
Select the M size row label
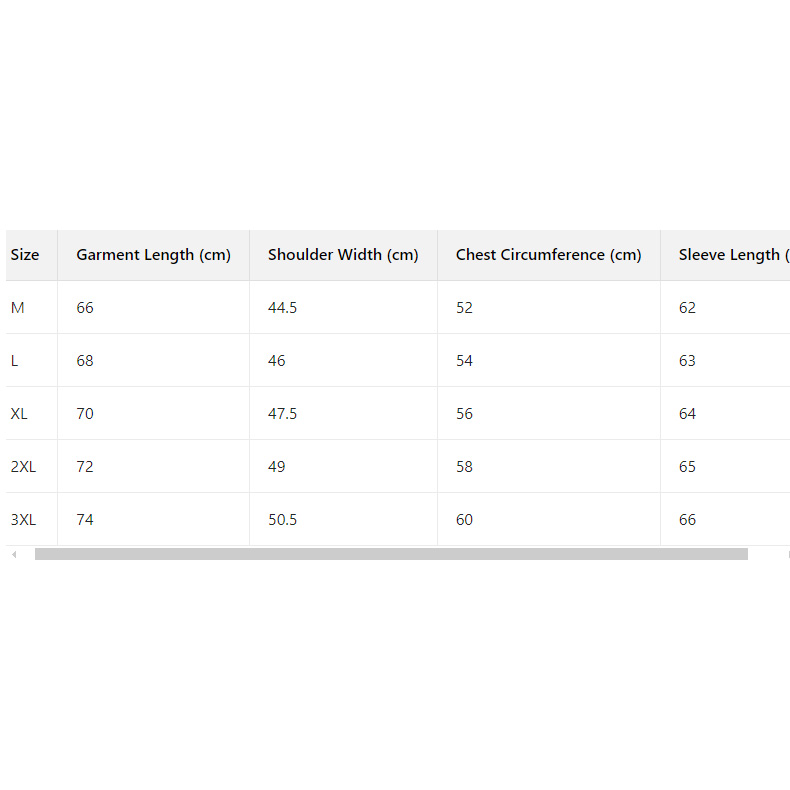[x=18, y=308]
